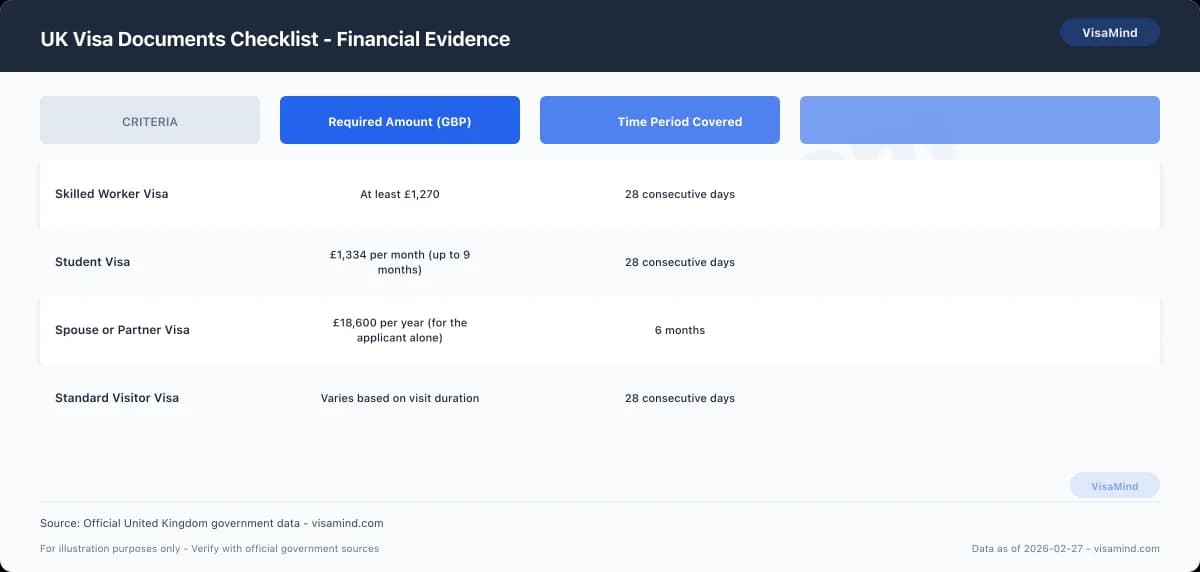This screenshot has width=1200, height=572.
Task: Select the Time Period Covered column header
Action: [660, 120]
